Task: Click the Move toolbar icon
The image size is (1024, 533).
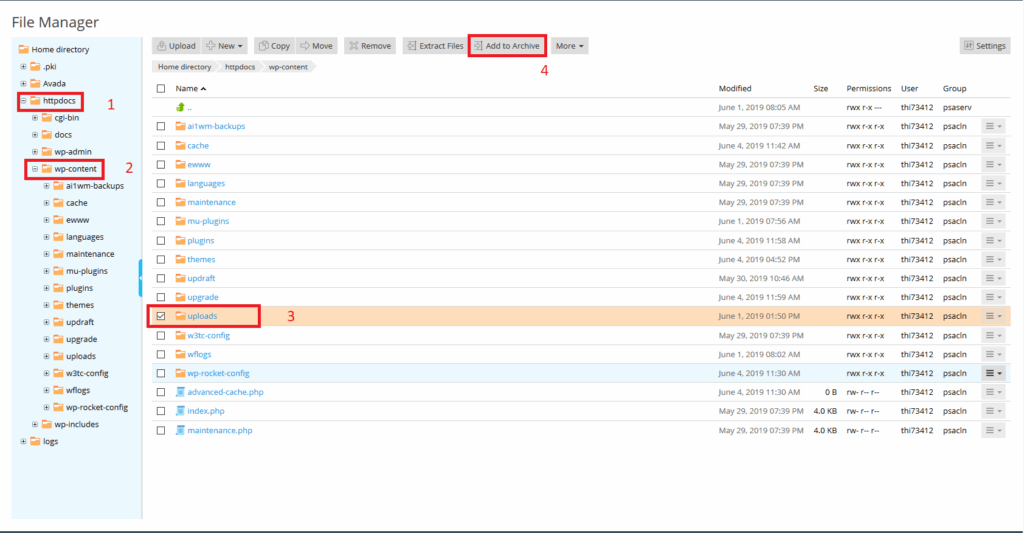Action: 305,46
